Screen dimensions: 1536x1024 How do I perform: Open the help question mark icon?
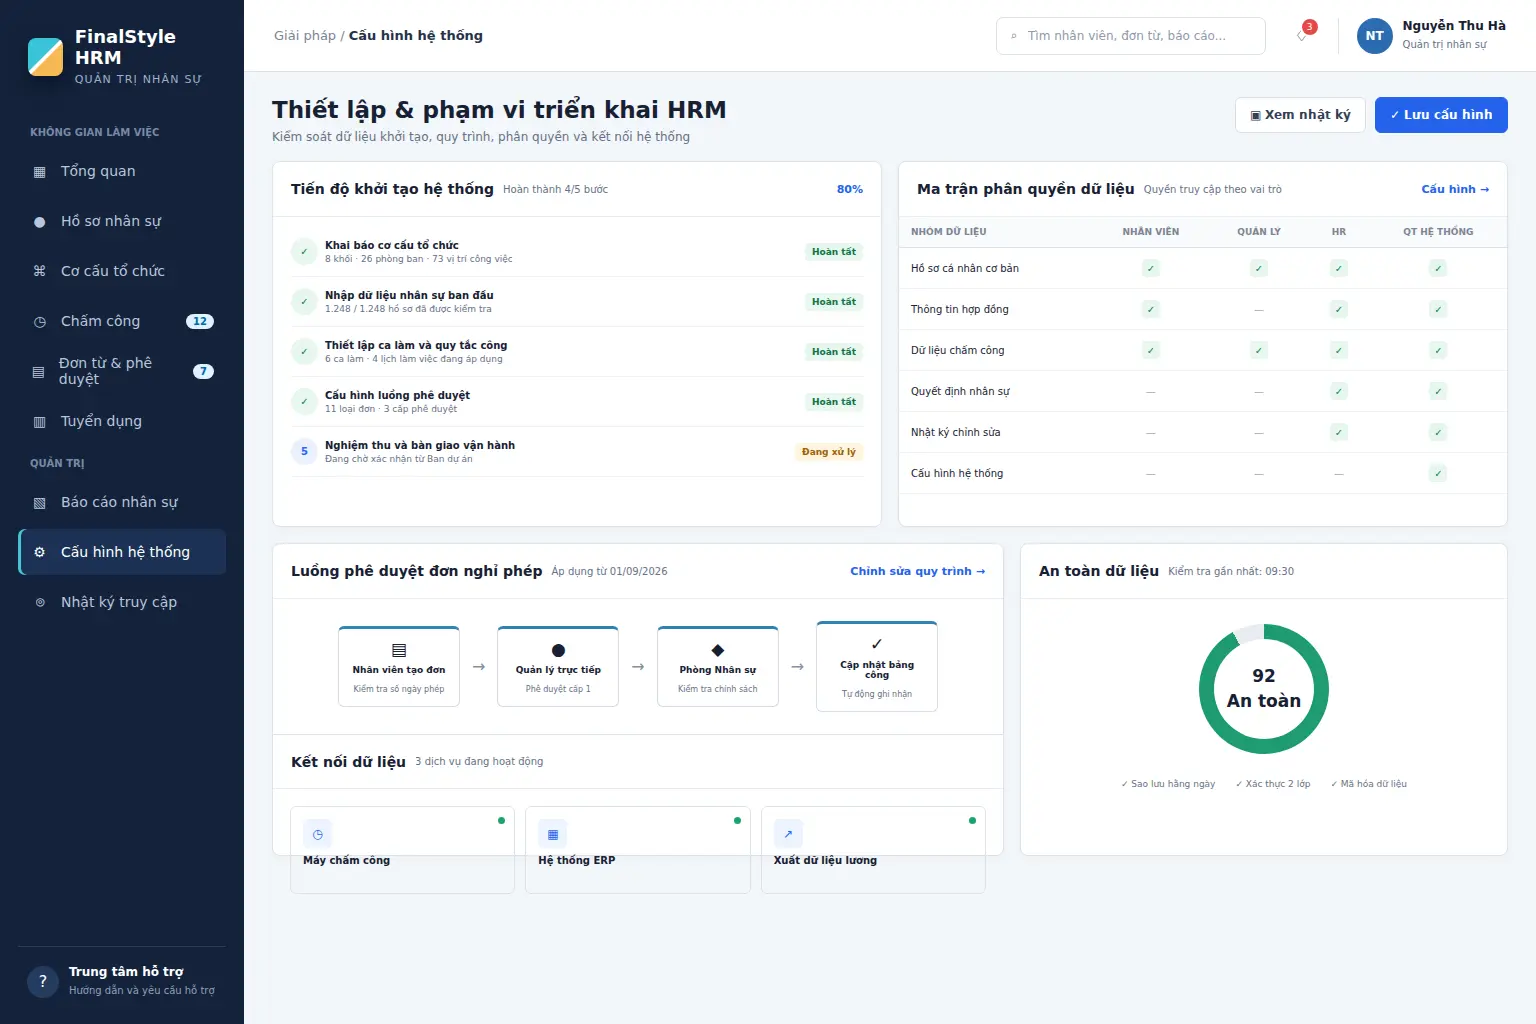click(42, 981)
